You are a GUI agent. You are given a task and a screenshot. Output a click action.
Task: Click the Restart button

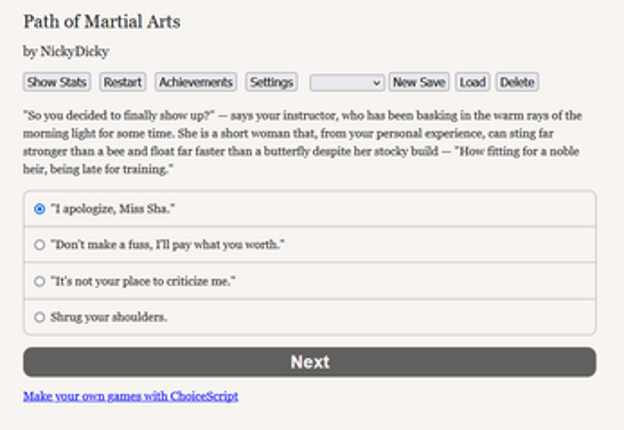[123, 82]
